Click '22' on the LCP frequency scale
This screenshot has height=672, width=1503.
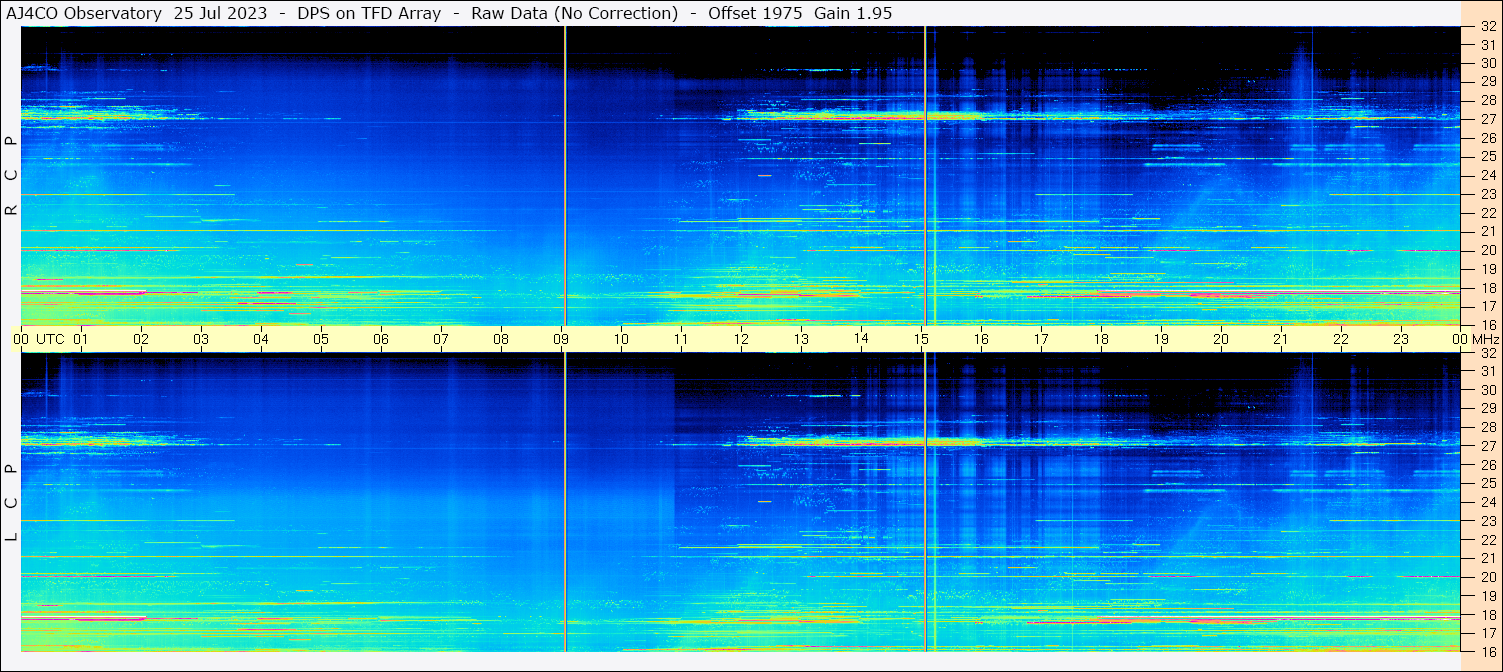(x=1488, y=539)
